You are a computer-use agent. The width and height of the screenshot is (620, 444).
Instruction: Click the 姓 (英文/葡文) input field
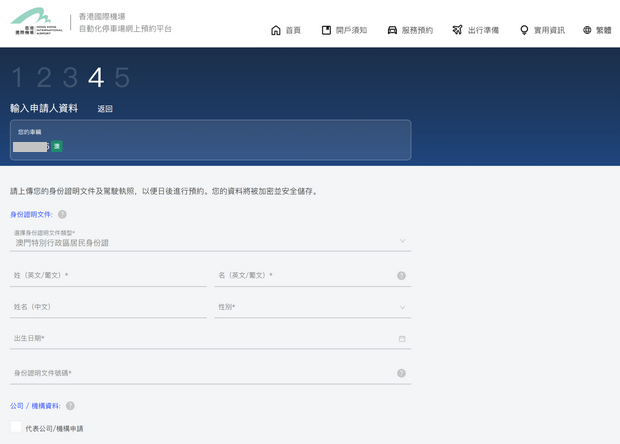[108, 275]
